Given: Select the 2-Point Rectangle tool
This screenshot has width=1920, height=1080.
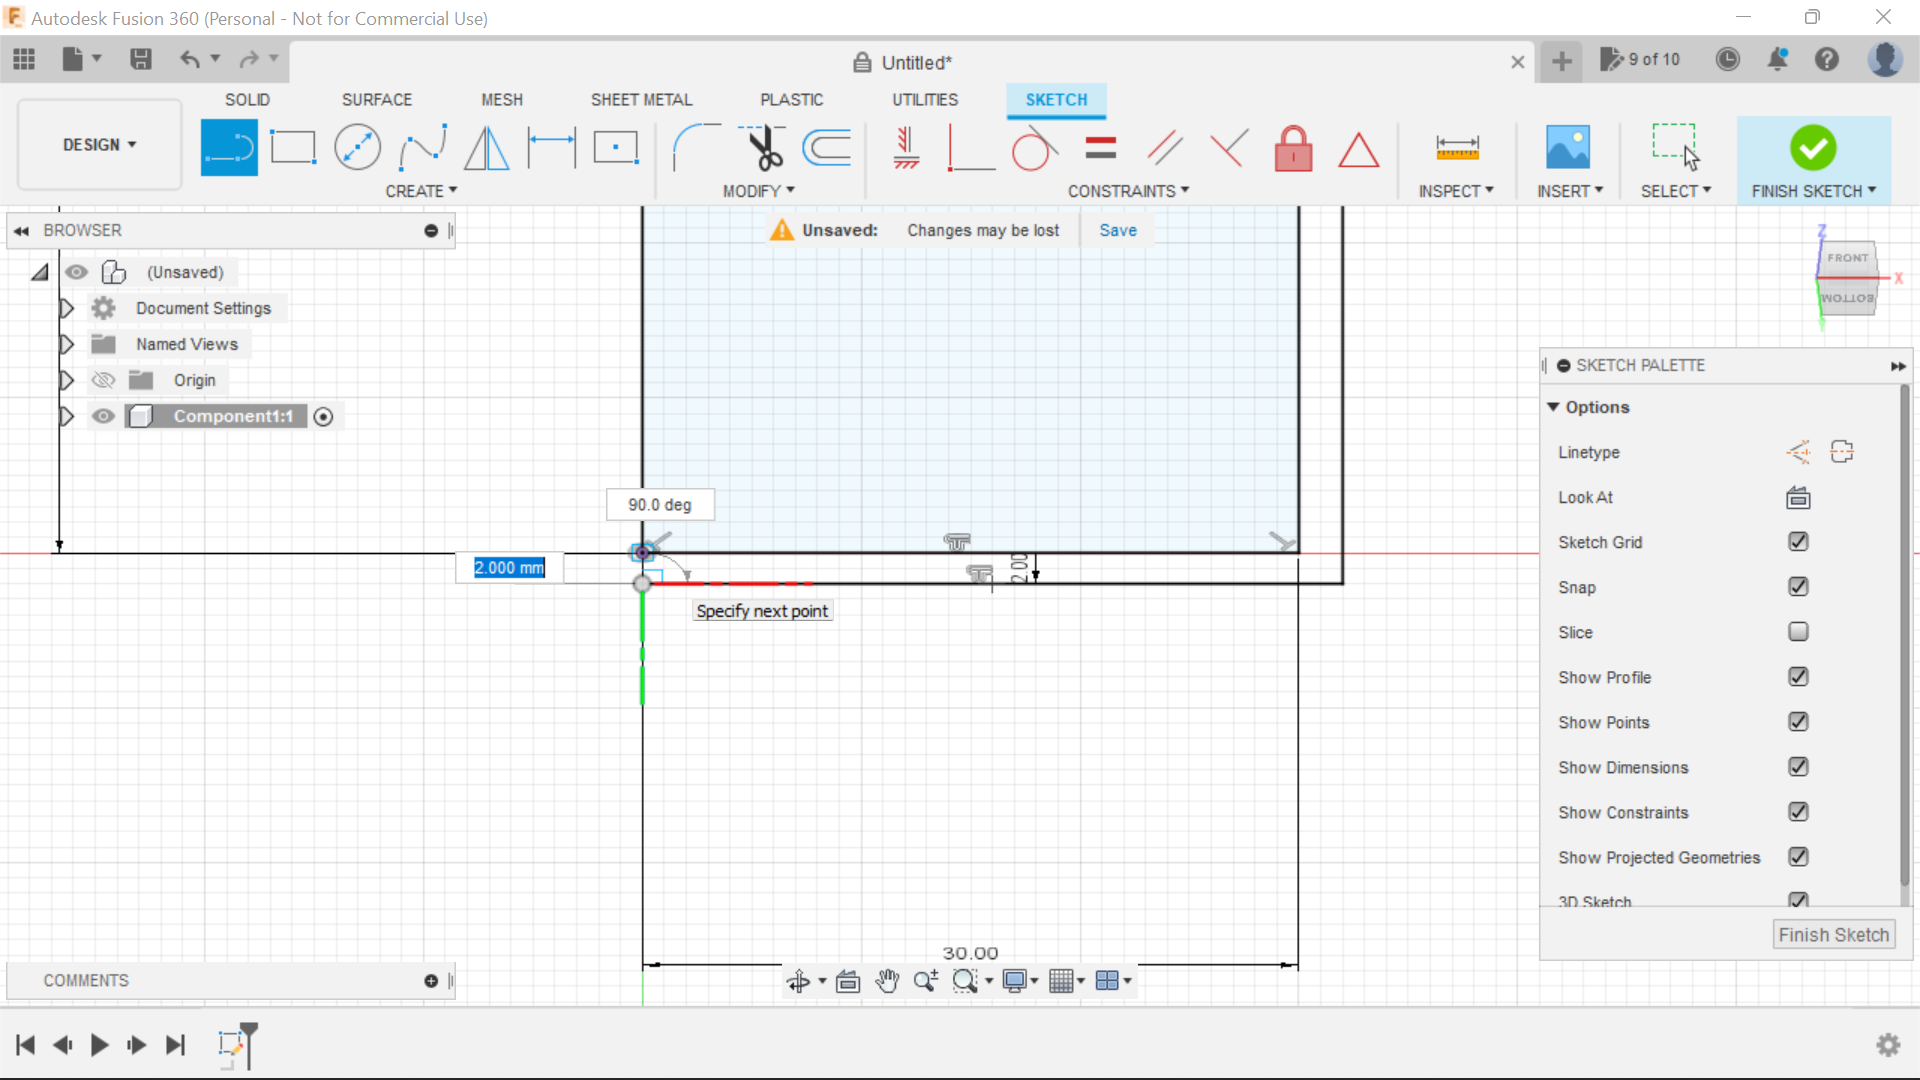Looking at the screenshot, I should 293,146.
